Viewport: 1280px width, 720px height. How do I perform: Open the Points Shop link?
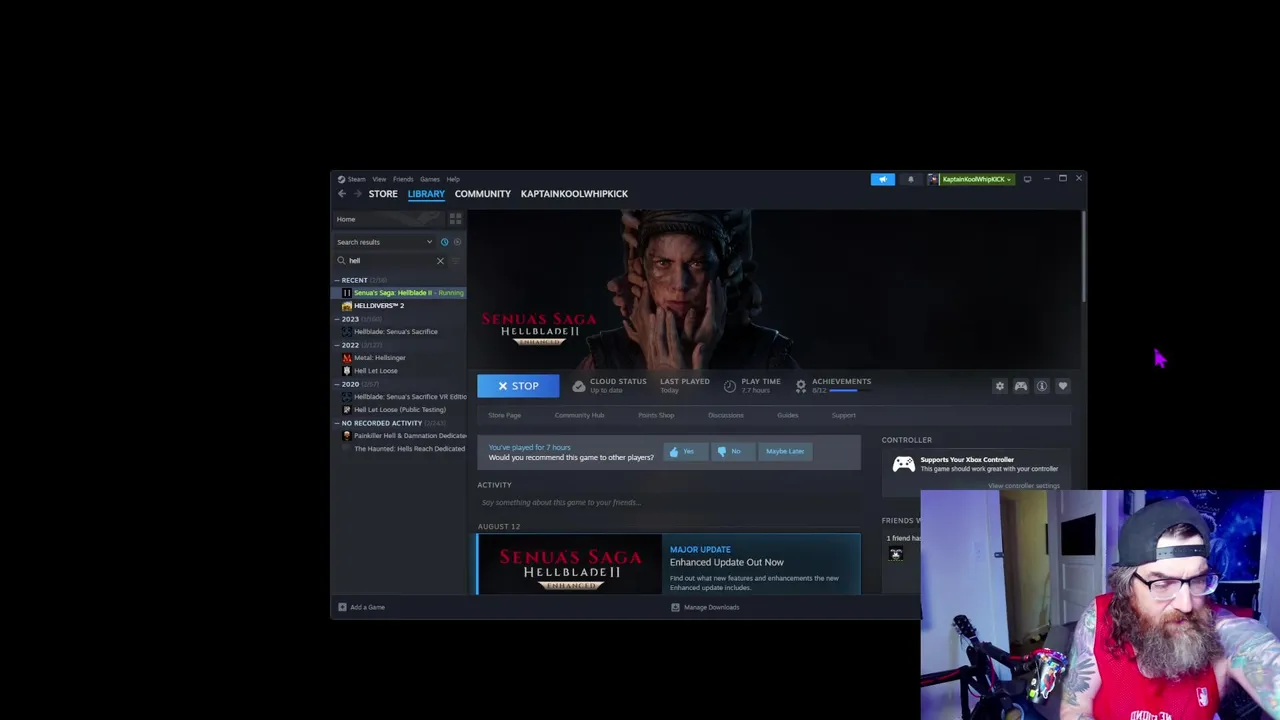pyautogui.click(x=656, y=415)
